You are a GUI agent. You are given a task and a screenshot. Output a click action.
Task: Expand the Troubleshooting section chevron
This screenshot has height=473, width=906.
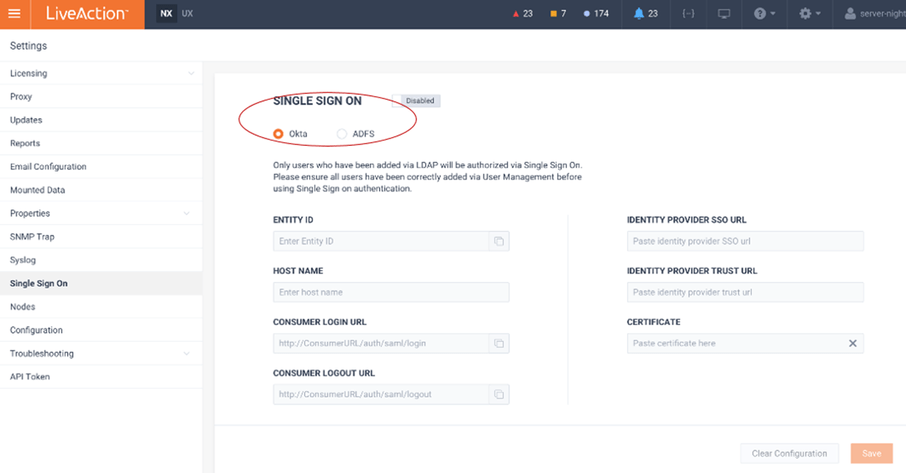pos(187,353)
